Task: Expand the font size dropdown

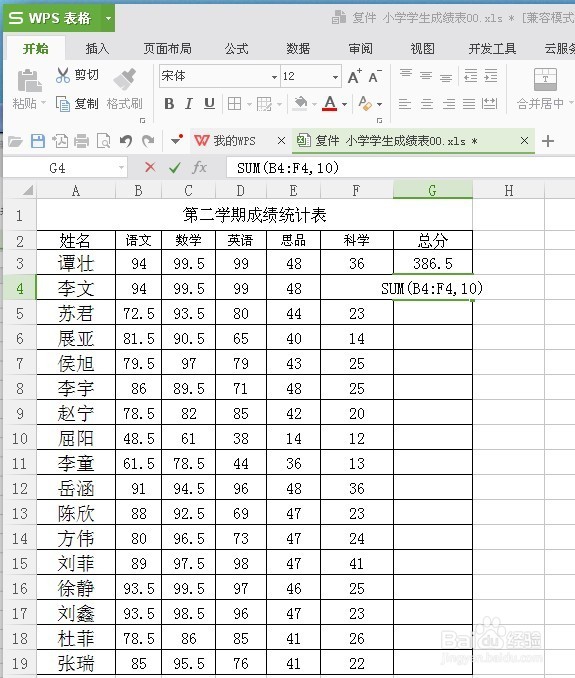Action: point(335,77)
